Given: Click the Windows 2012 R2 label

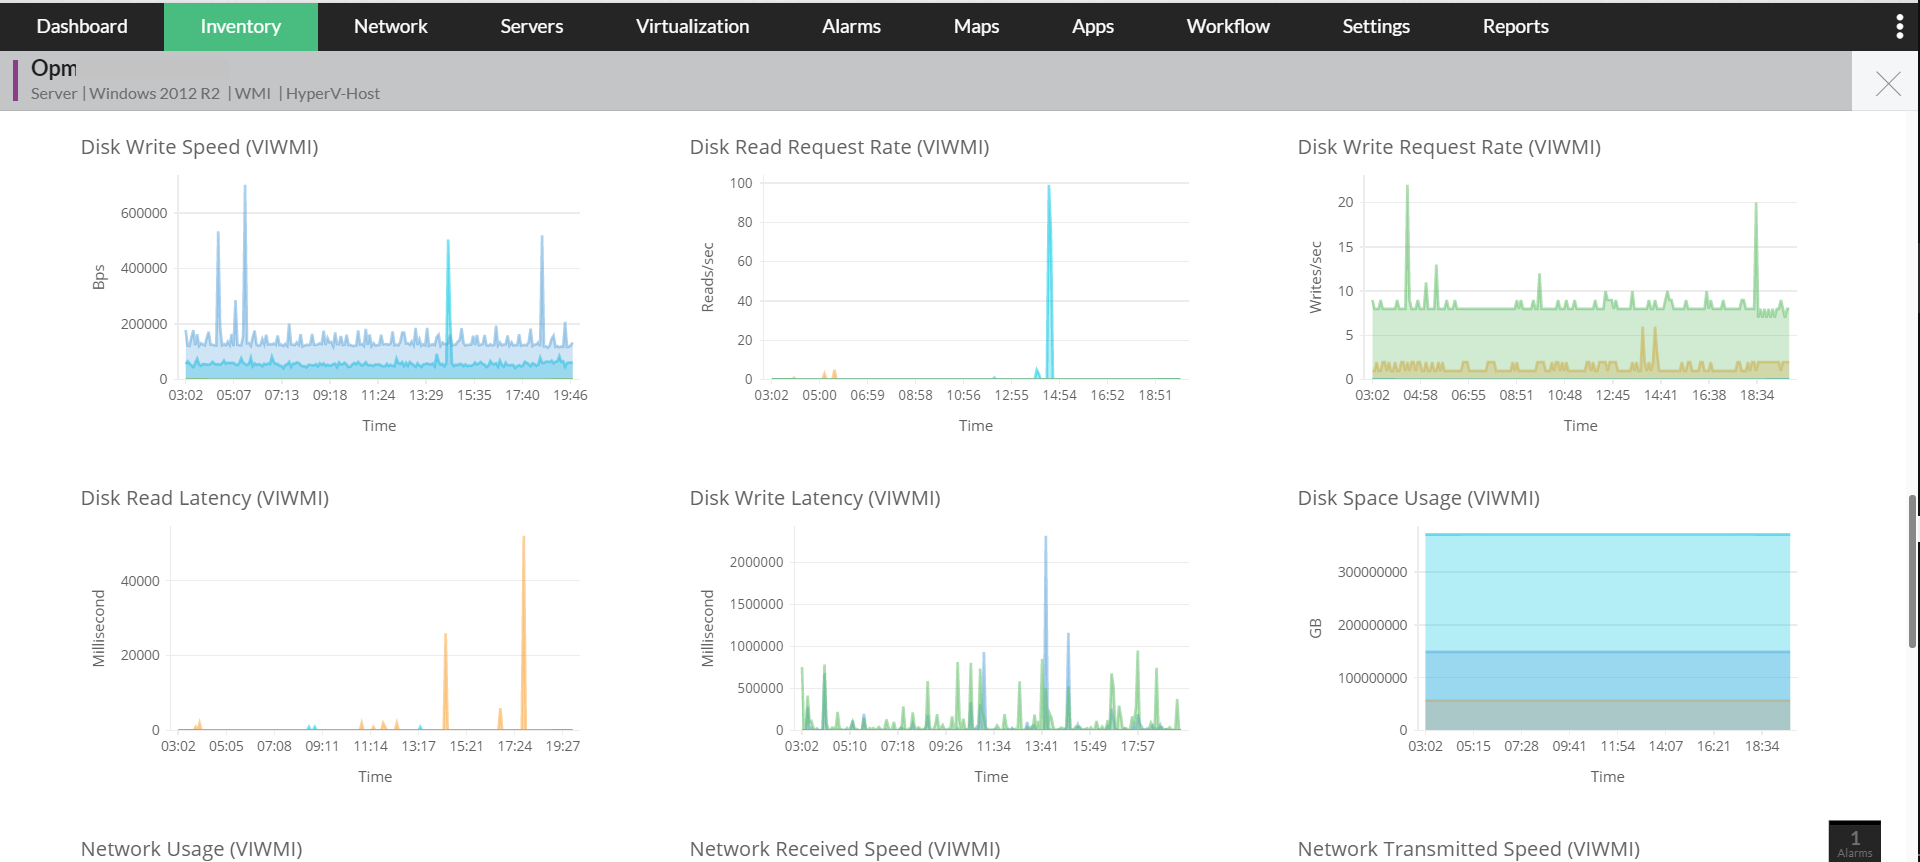Looking at the screenshot, I should (155, 93).
